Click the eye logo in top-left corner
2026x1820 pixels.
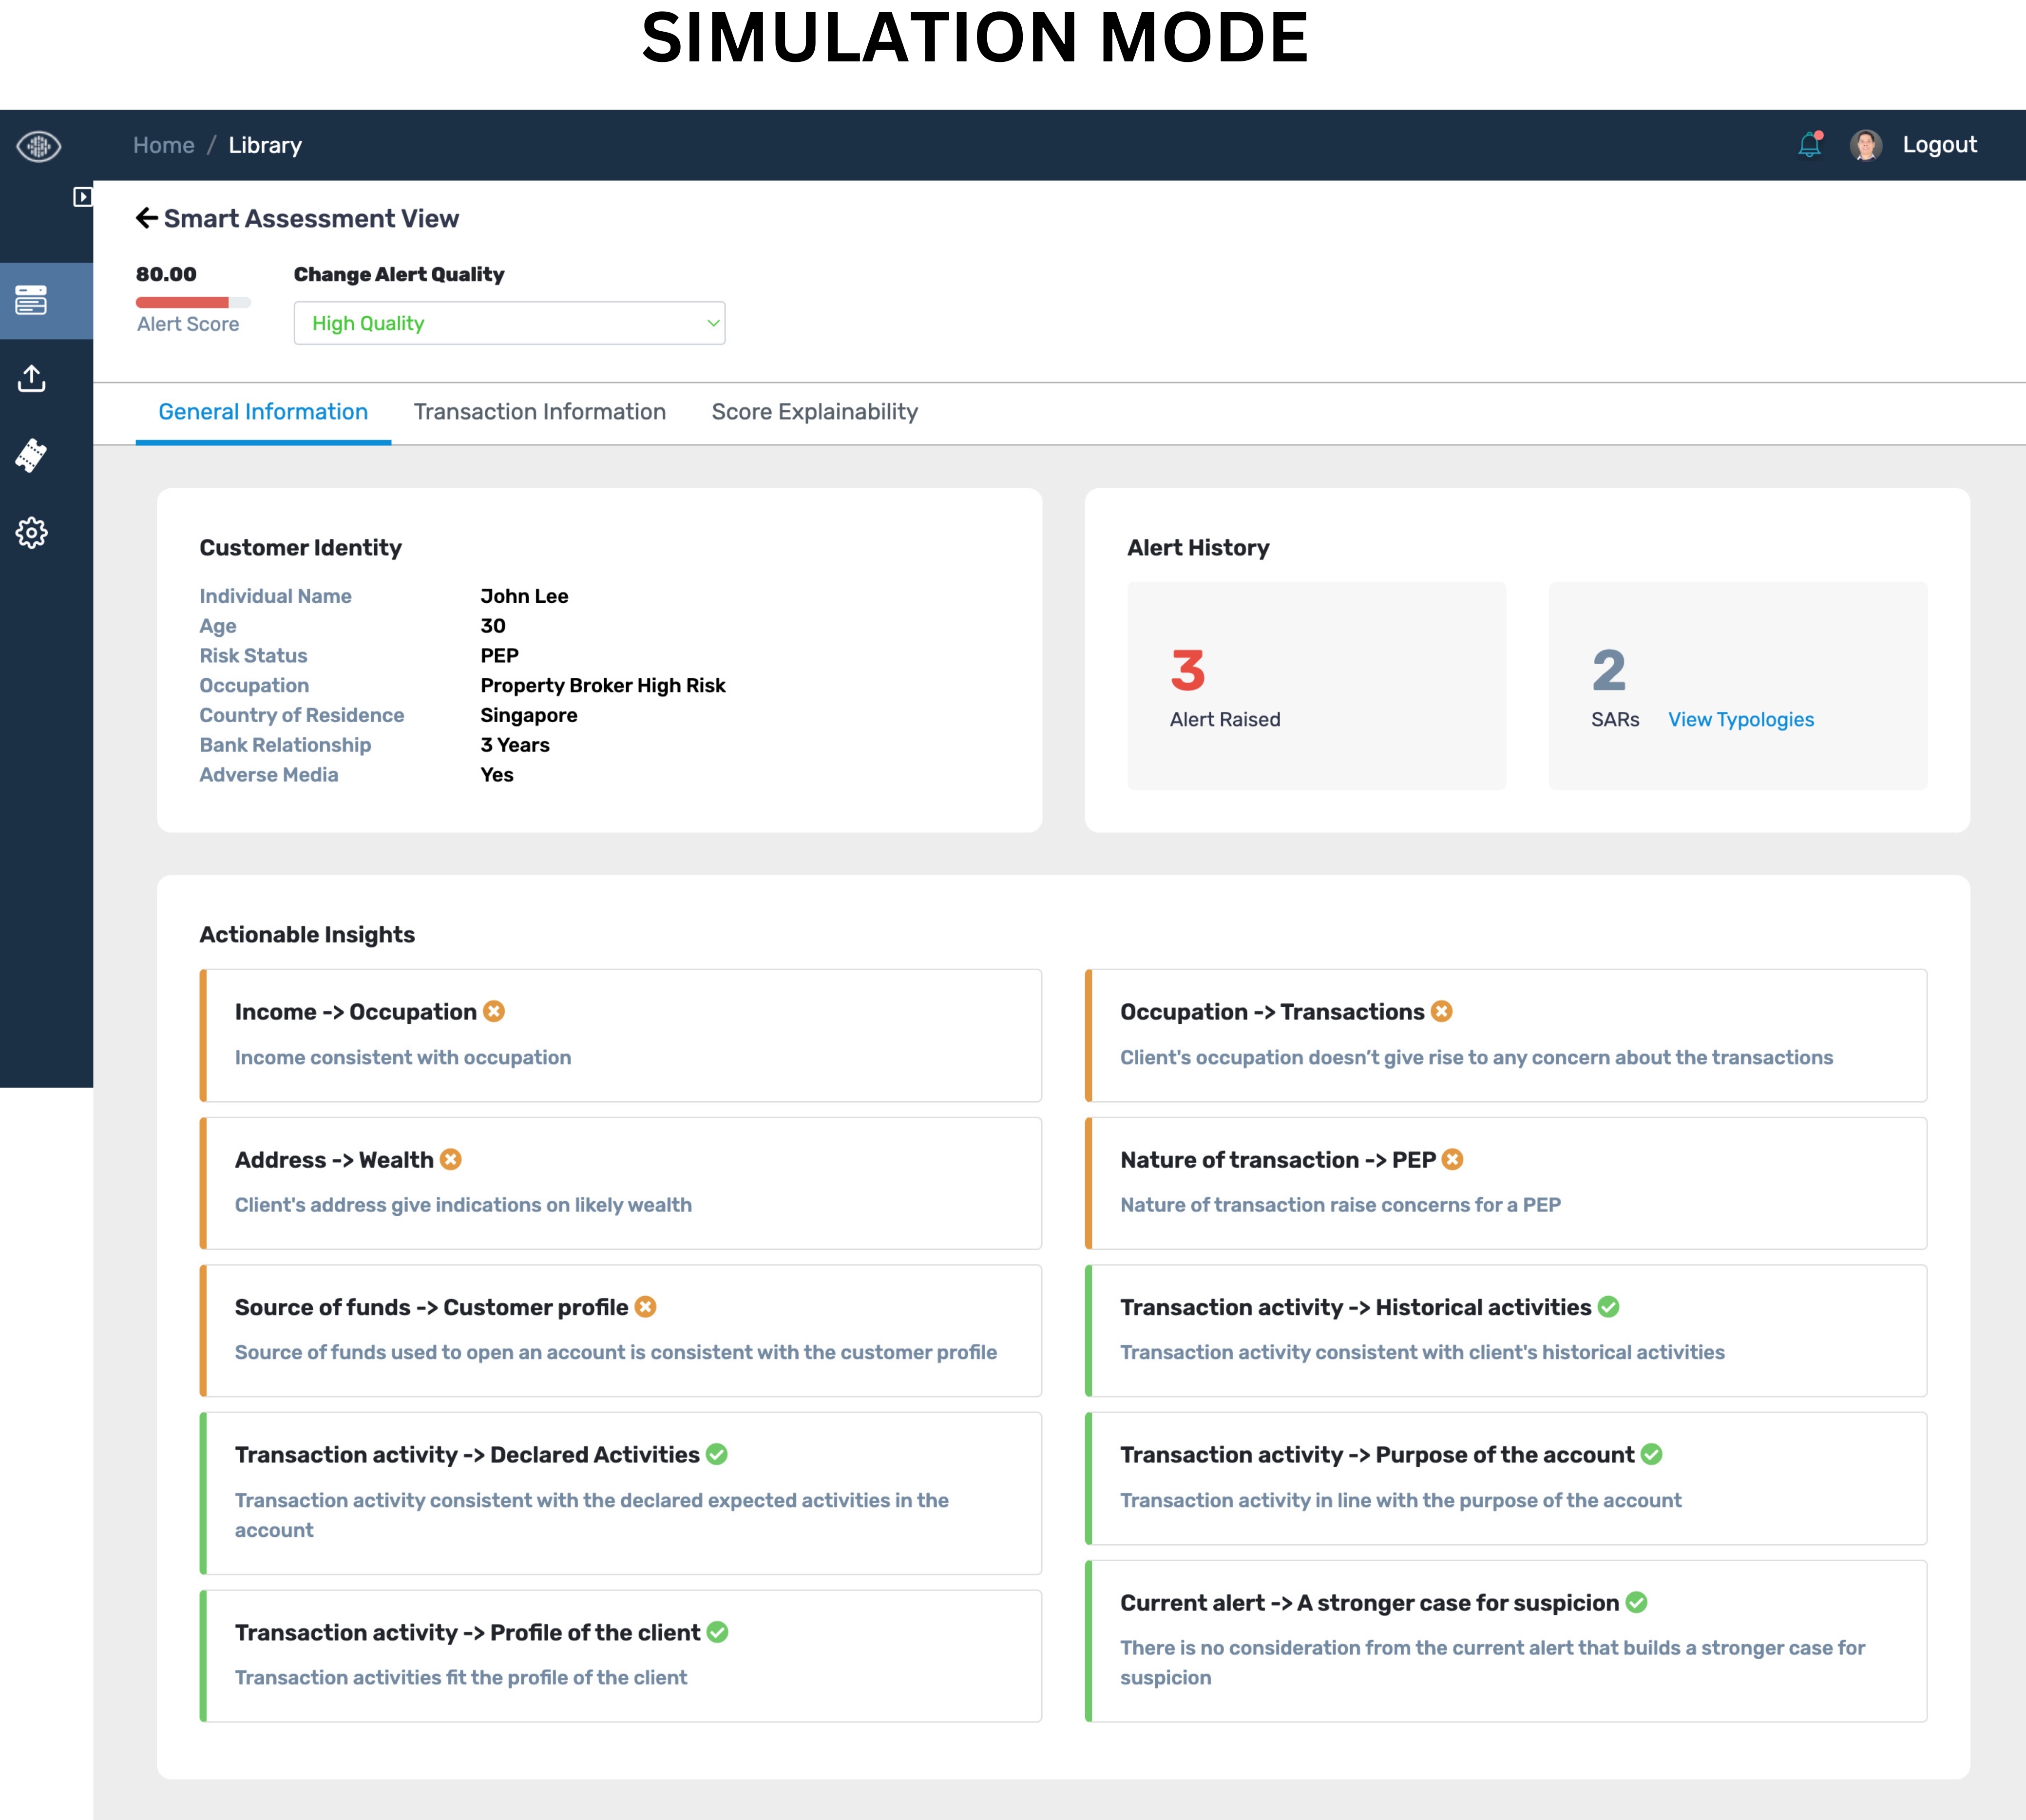[x=38, y=146]
